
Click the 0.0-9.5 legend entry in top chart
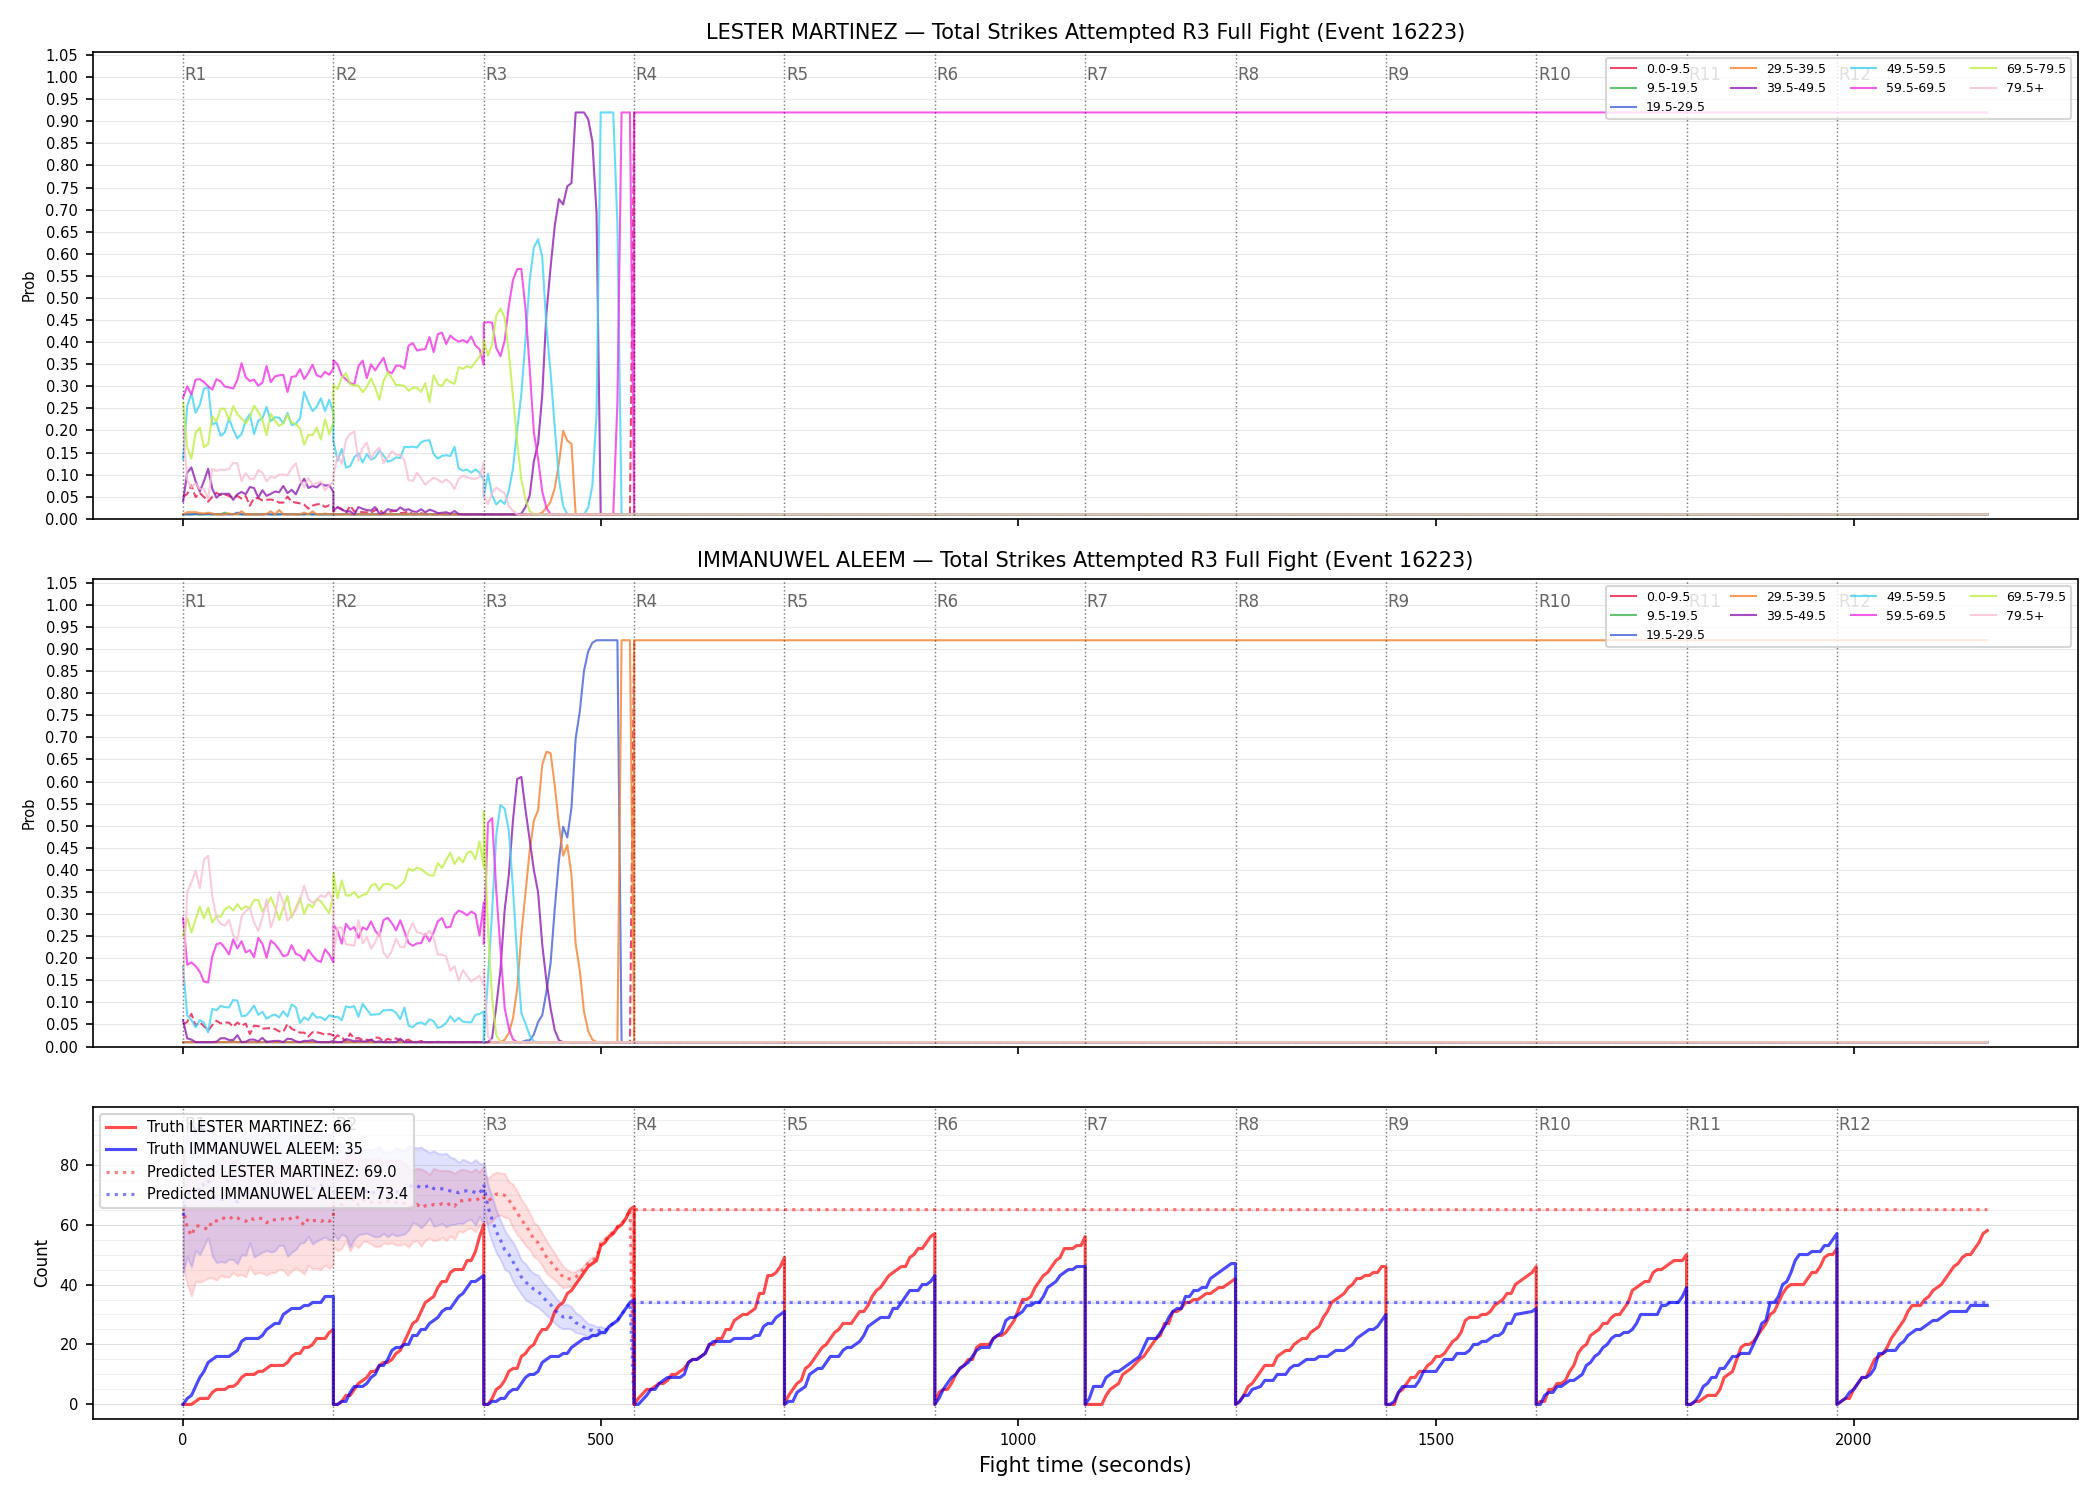(x=1651, y=69)
